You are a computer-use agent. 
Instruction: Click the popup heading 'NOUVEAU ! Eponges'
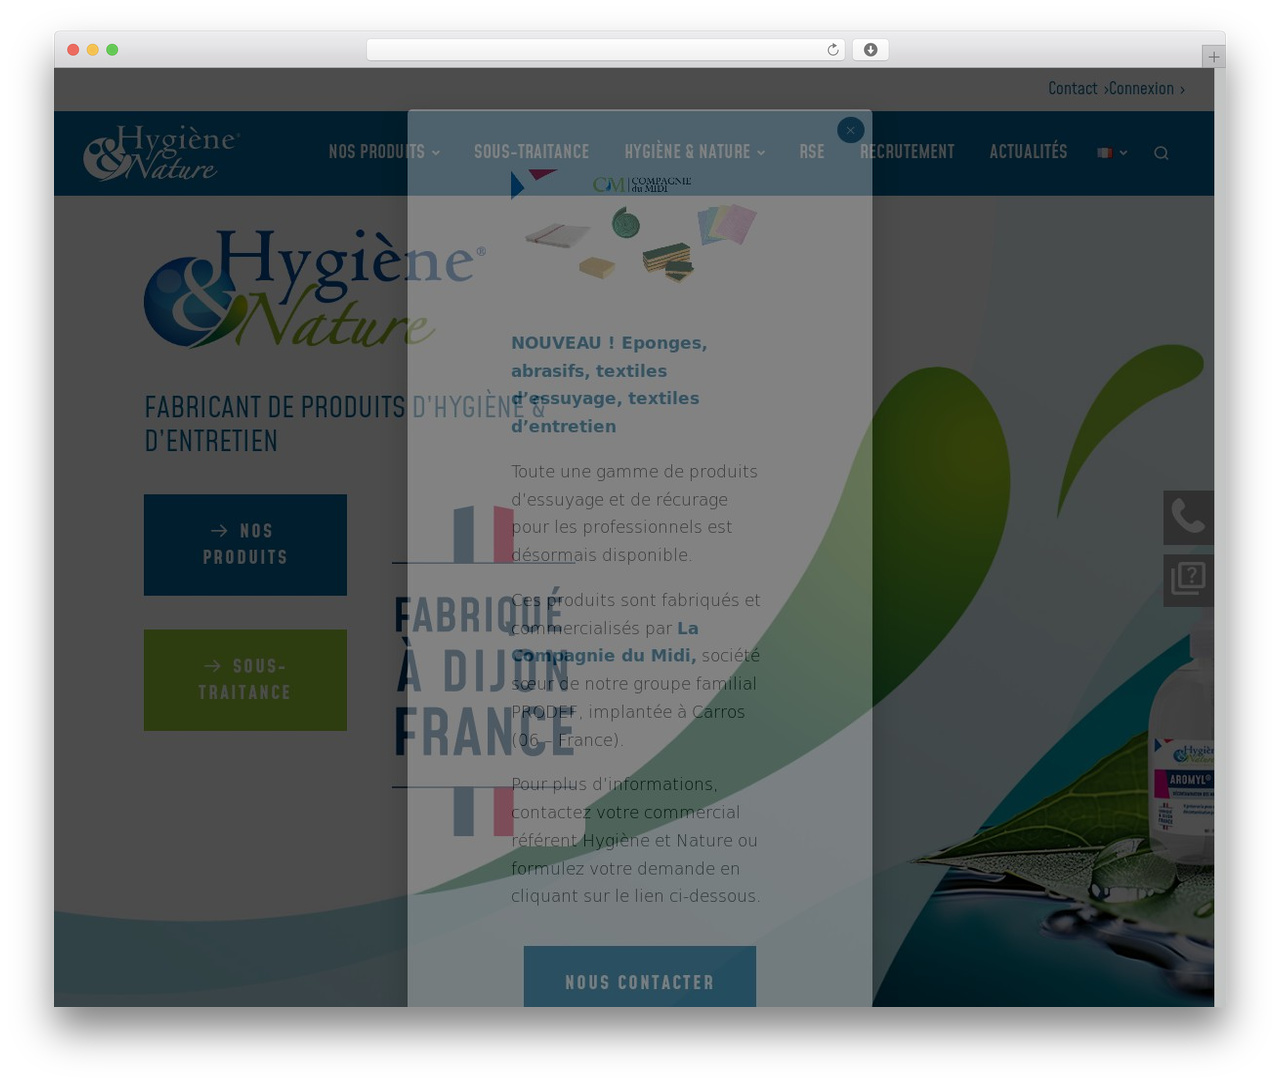tap(609, 384)
